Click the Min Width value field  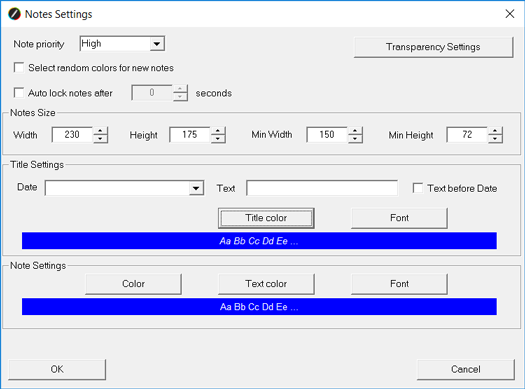327,135
